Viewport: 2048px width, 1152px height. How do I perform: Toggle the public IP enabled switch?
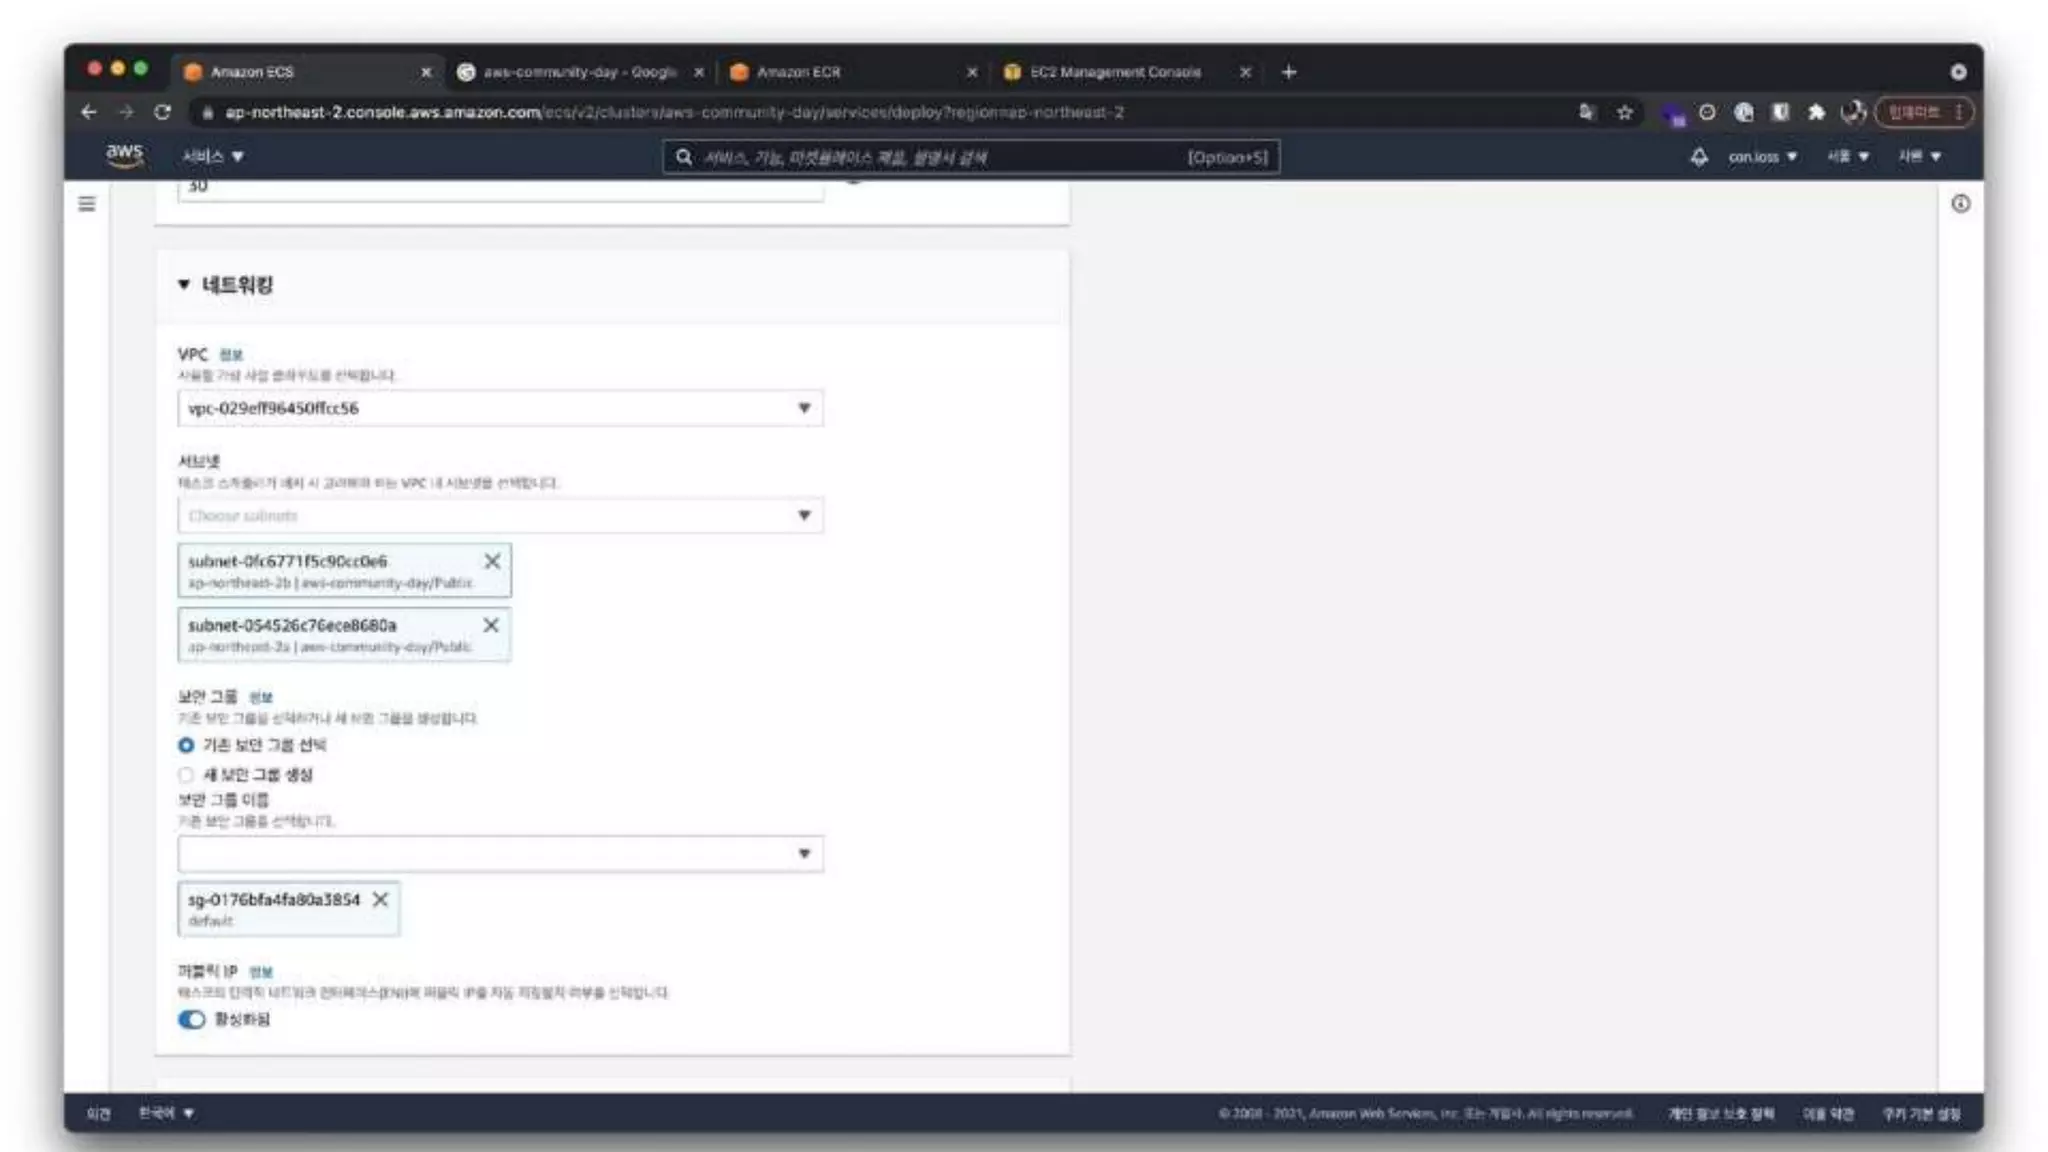(x=192, y=1019)
